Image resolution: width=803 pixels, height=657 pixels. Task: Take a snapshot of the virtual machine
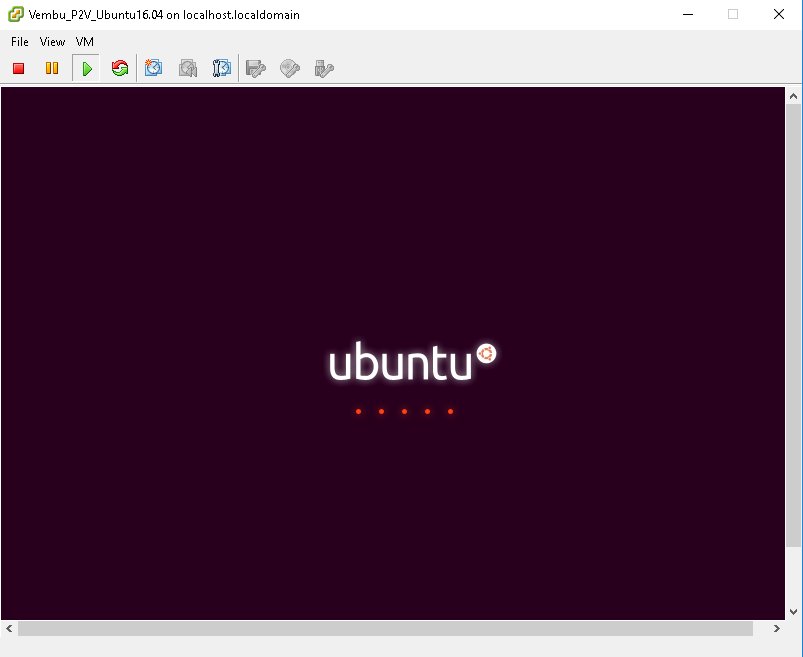153,68
